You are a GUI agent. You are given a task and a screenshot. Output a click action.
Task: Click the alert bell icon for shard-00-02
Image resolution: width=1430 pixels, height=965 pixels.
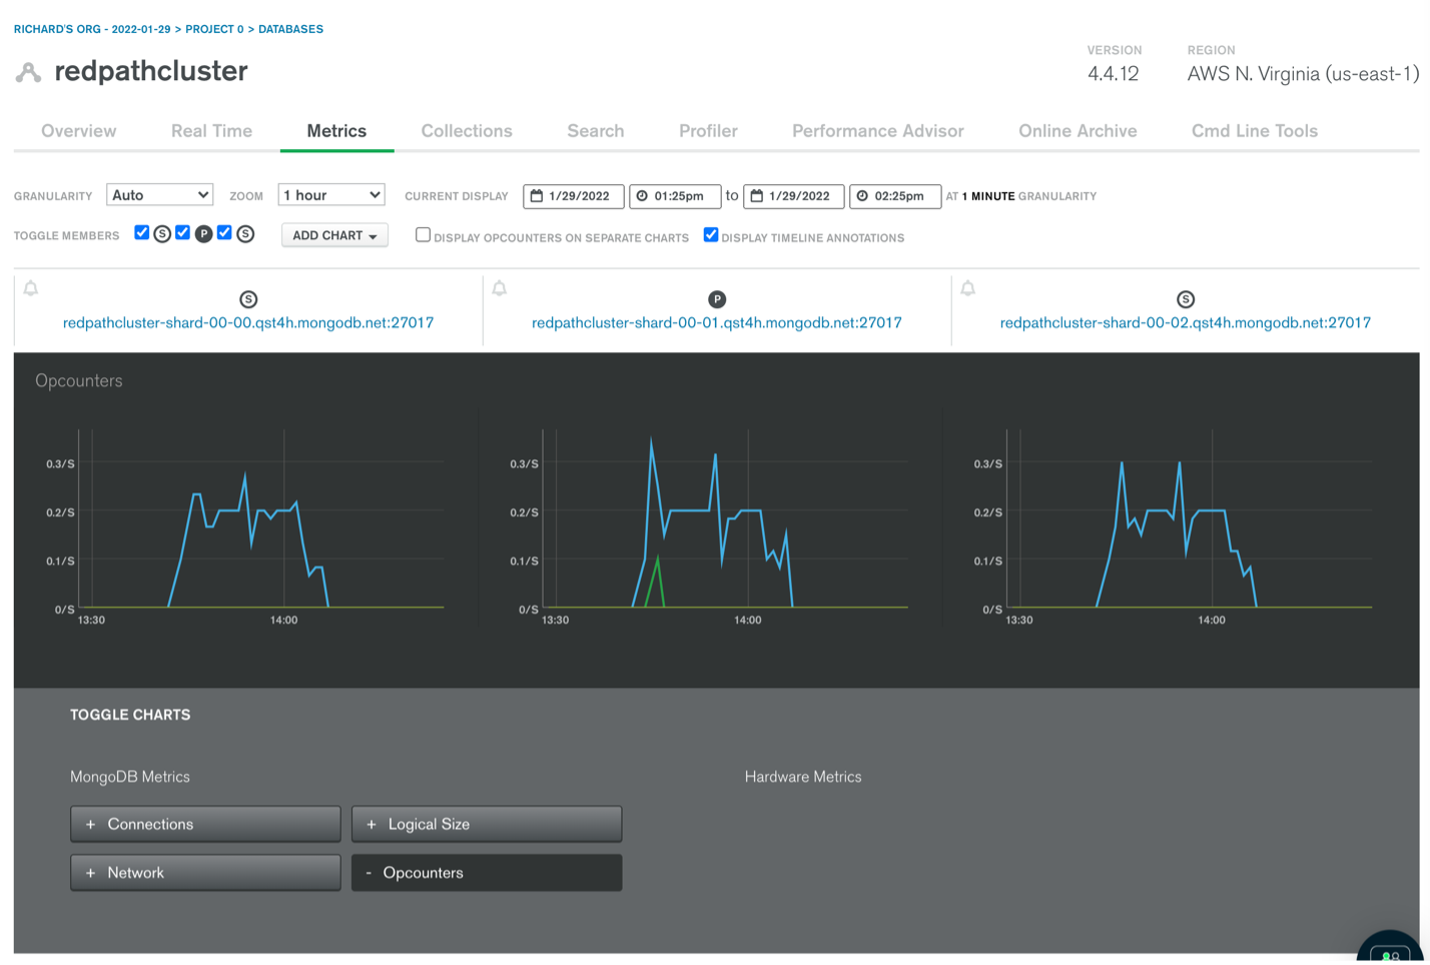(967, 289)
